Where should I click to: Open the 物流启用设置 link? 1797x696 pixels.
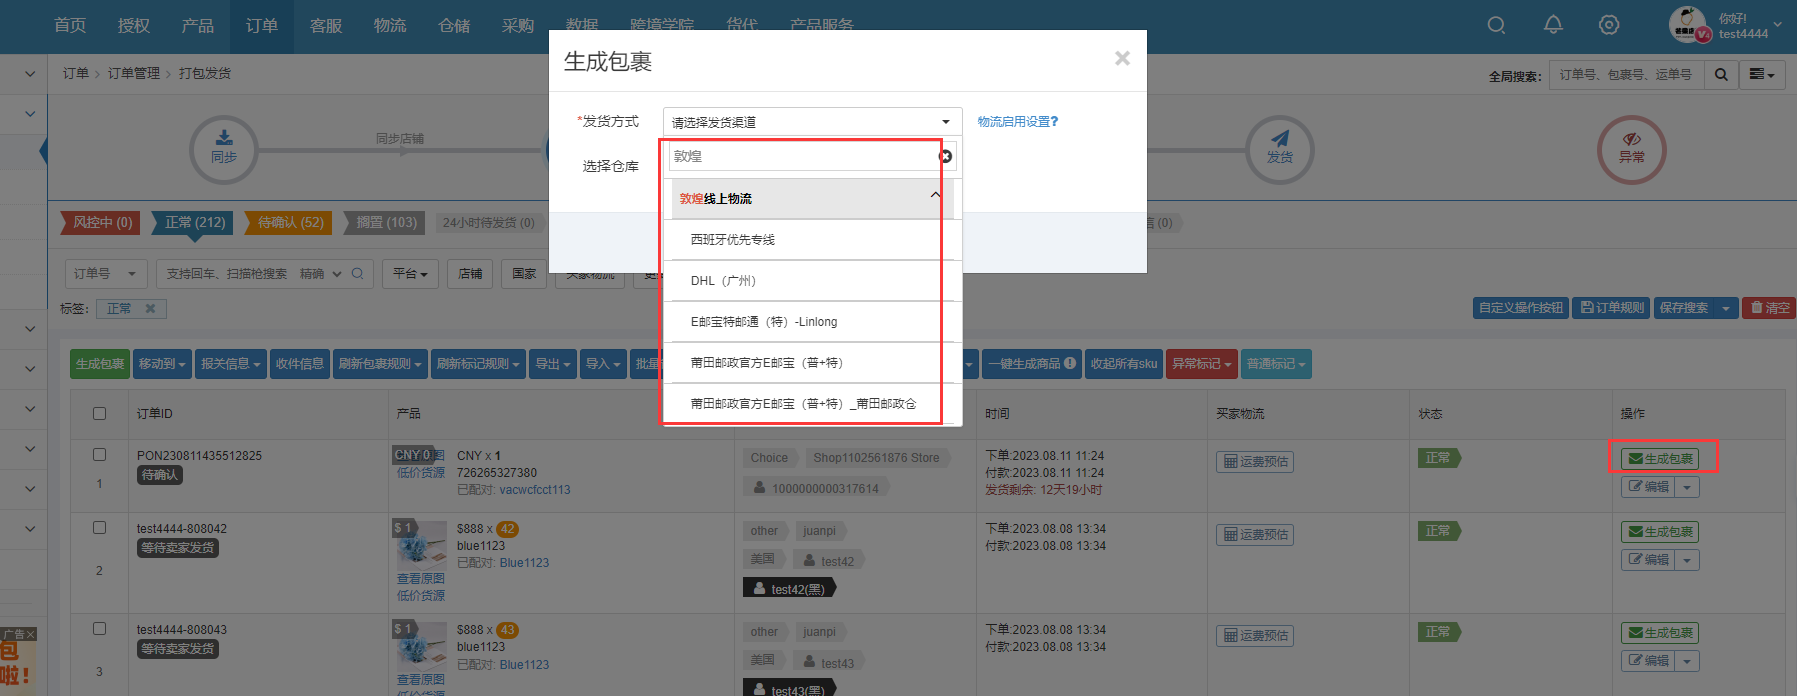point(1018,122)
